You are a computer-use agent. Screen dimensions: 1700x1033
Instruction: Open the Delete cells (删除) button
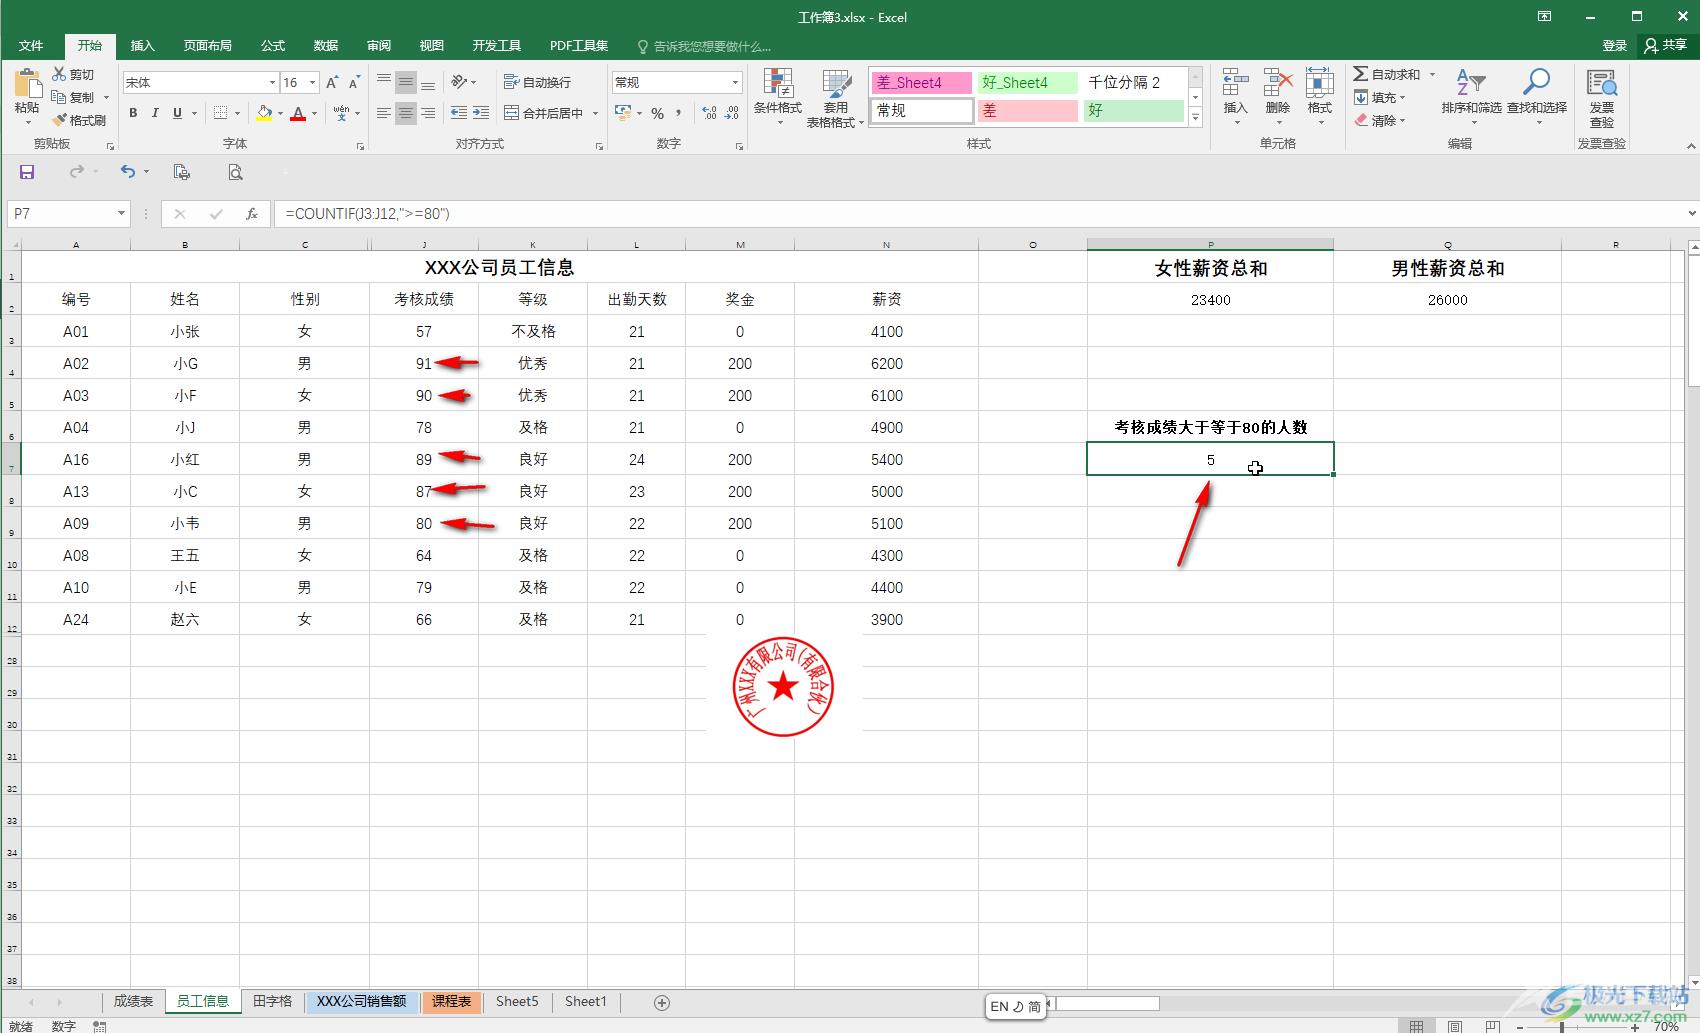point(1277,97)
